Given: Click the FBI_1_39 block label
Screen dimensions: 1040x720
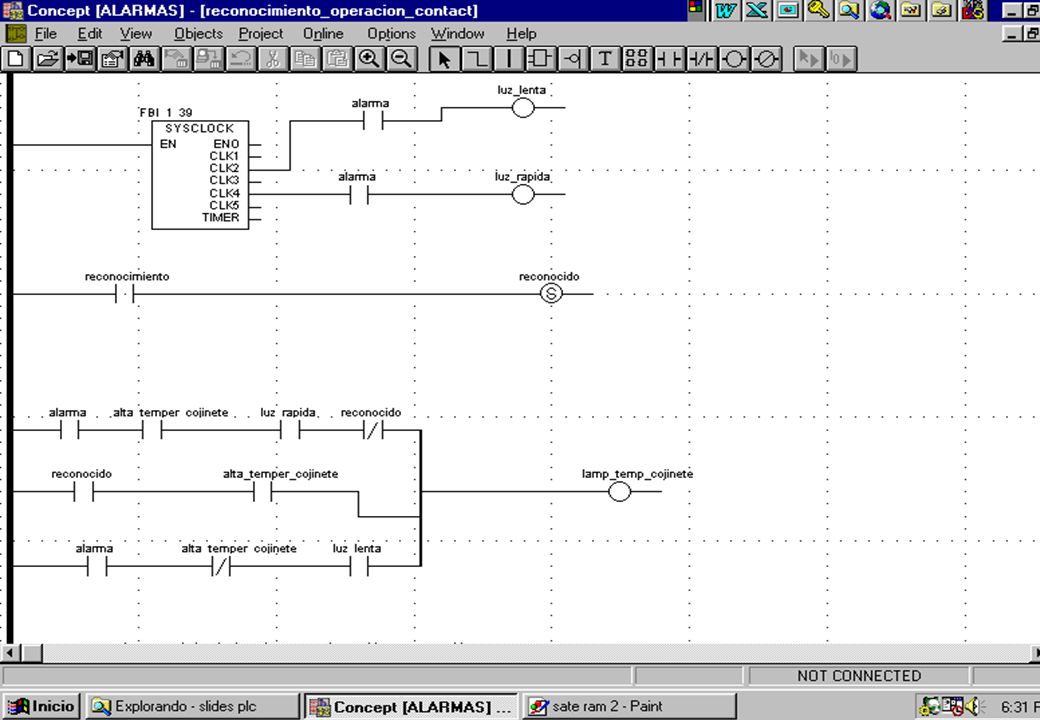Looking at the screenshot, I should pos(166,112).
